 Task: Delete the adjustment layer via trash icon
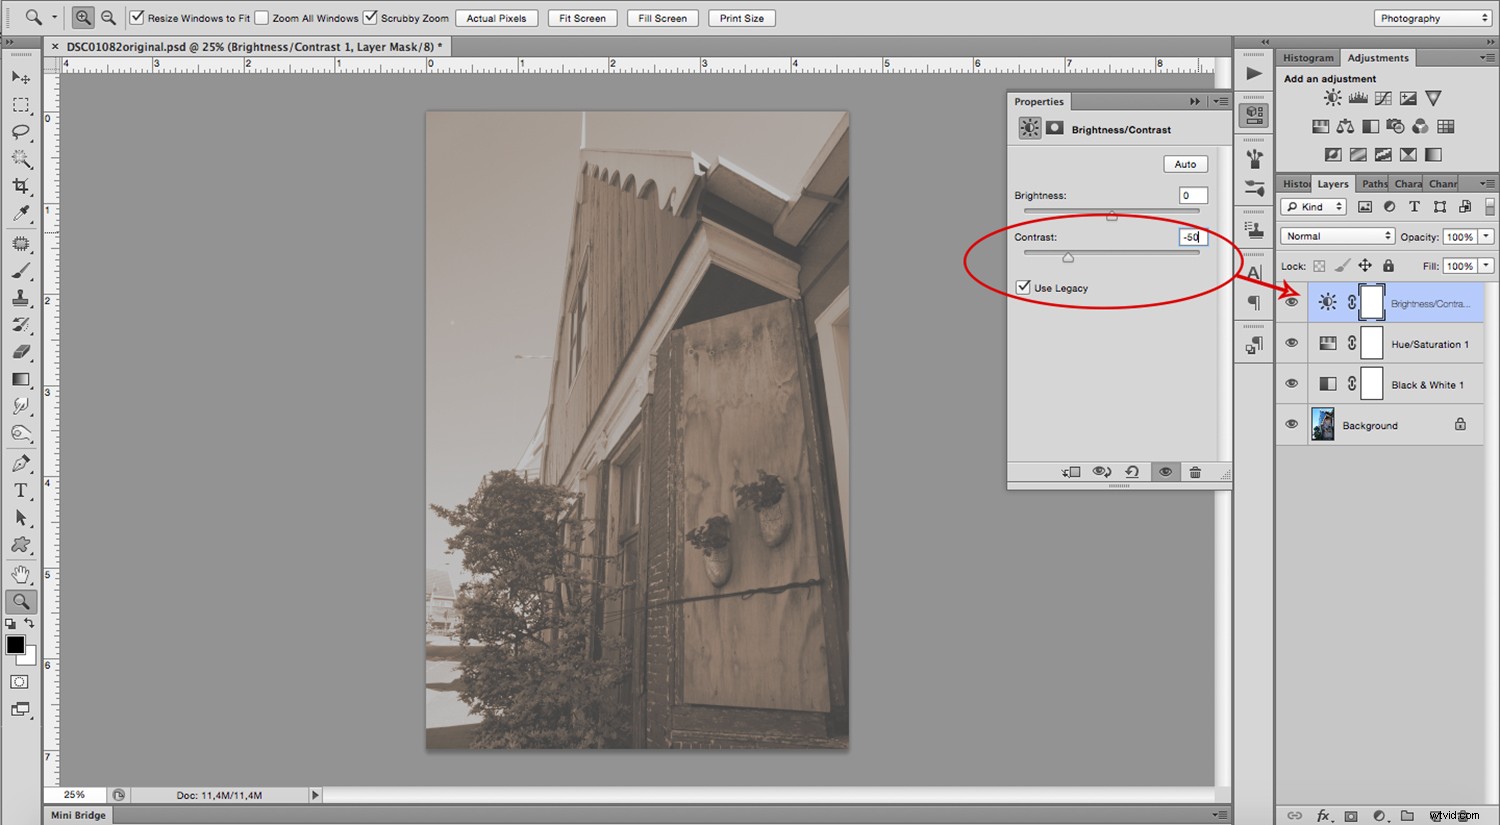pos(1196,471)
